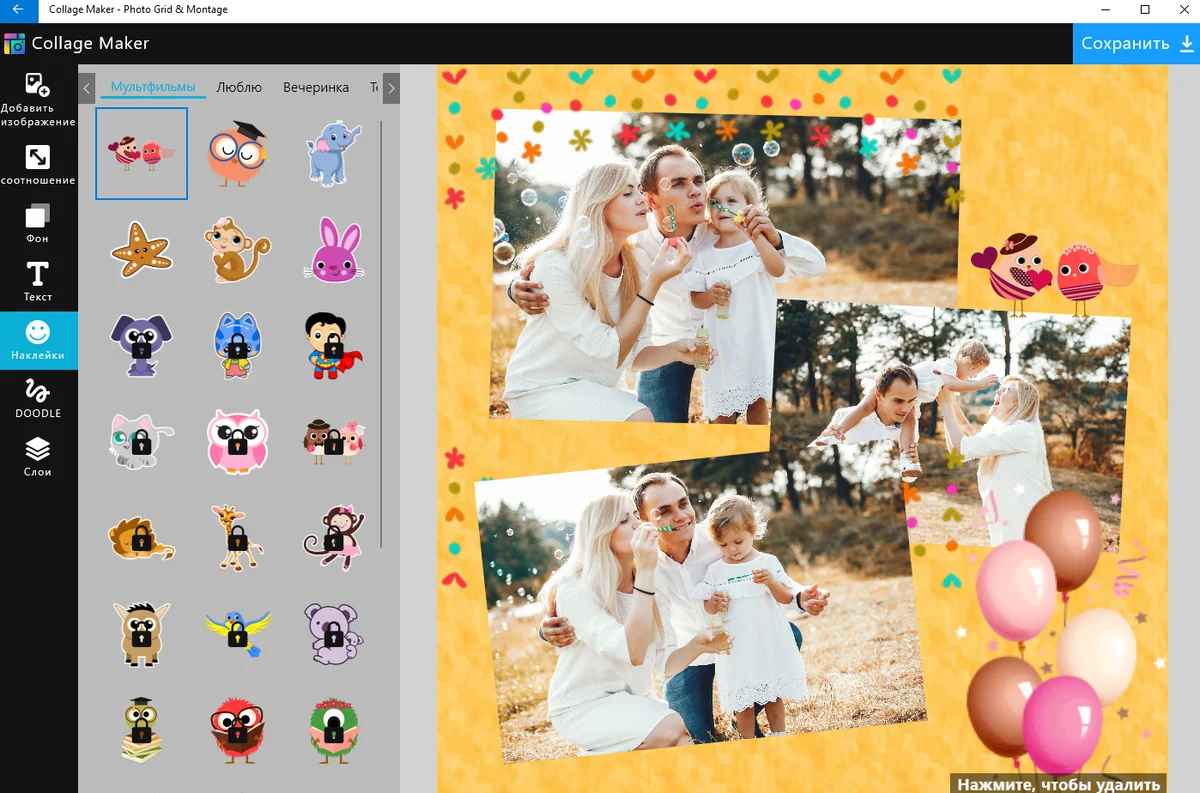Open the Слои layers panel
This screenshot has width=1200, height=793.
click(x=38, y=456)
